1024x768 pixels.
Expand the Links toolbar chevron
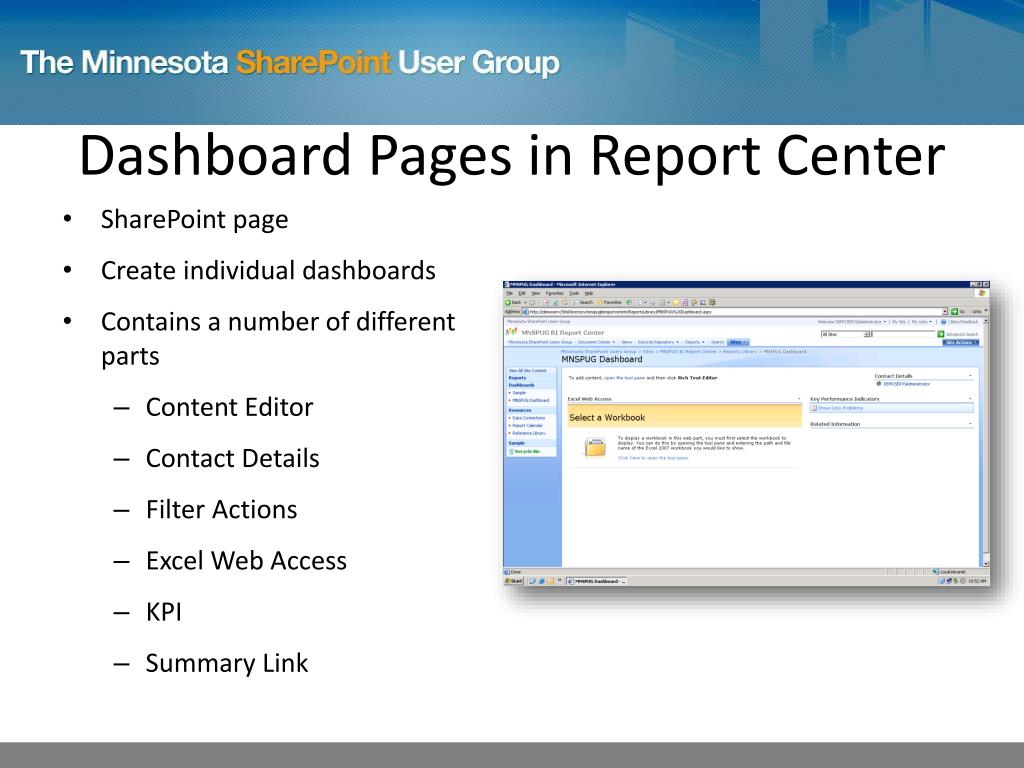(x=986, y=310)
